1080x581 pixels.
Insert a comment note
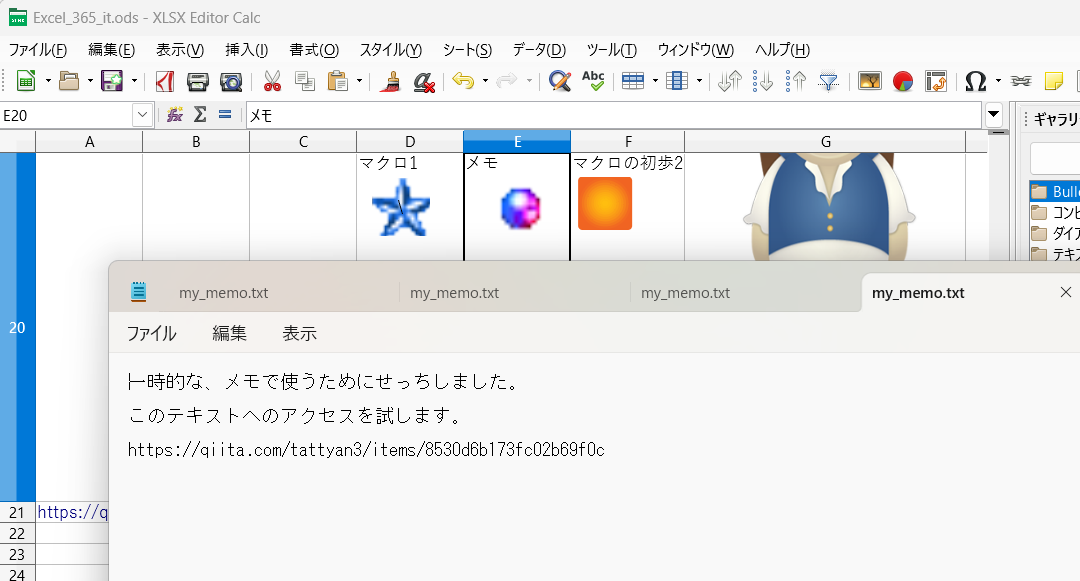[1053, 82]
